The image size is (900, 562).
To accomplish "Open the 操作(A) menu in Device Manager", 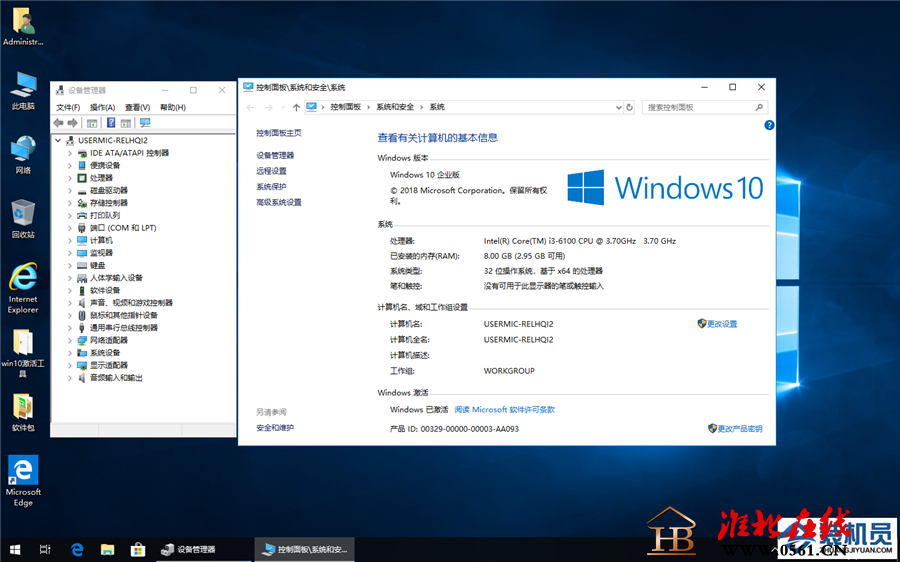I will (x=102, y=107).
